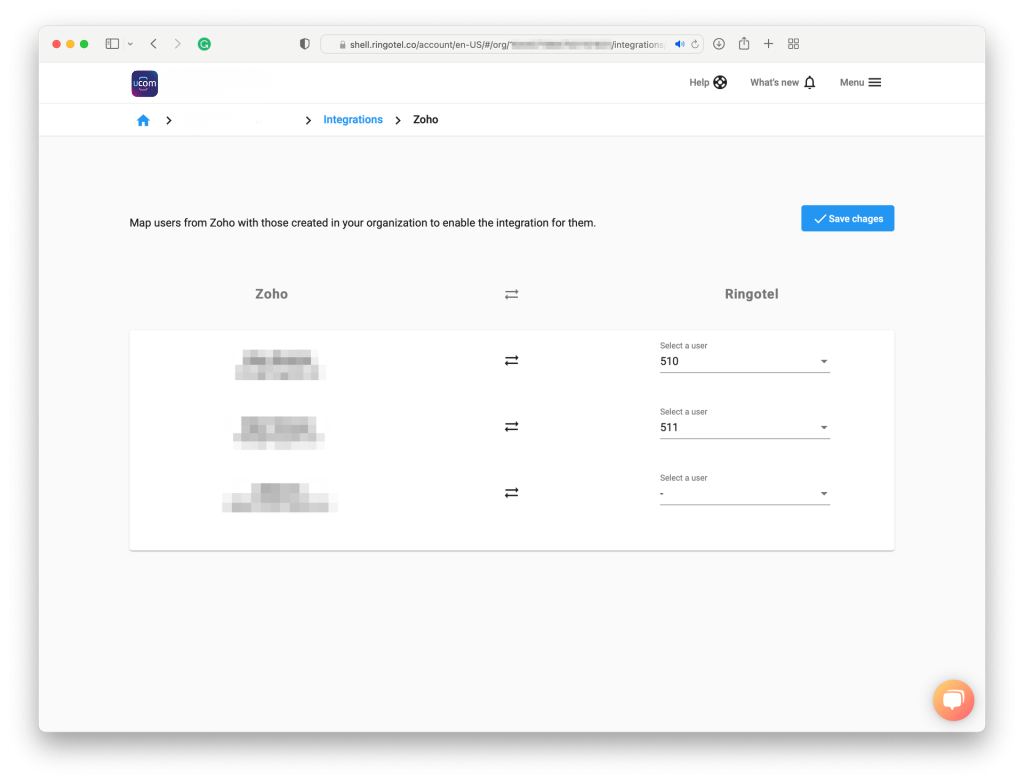Expand the unassigned user dropdown showing dash

coord(744,493)
